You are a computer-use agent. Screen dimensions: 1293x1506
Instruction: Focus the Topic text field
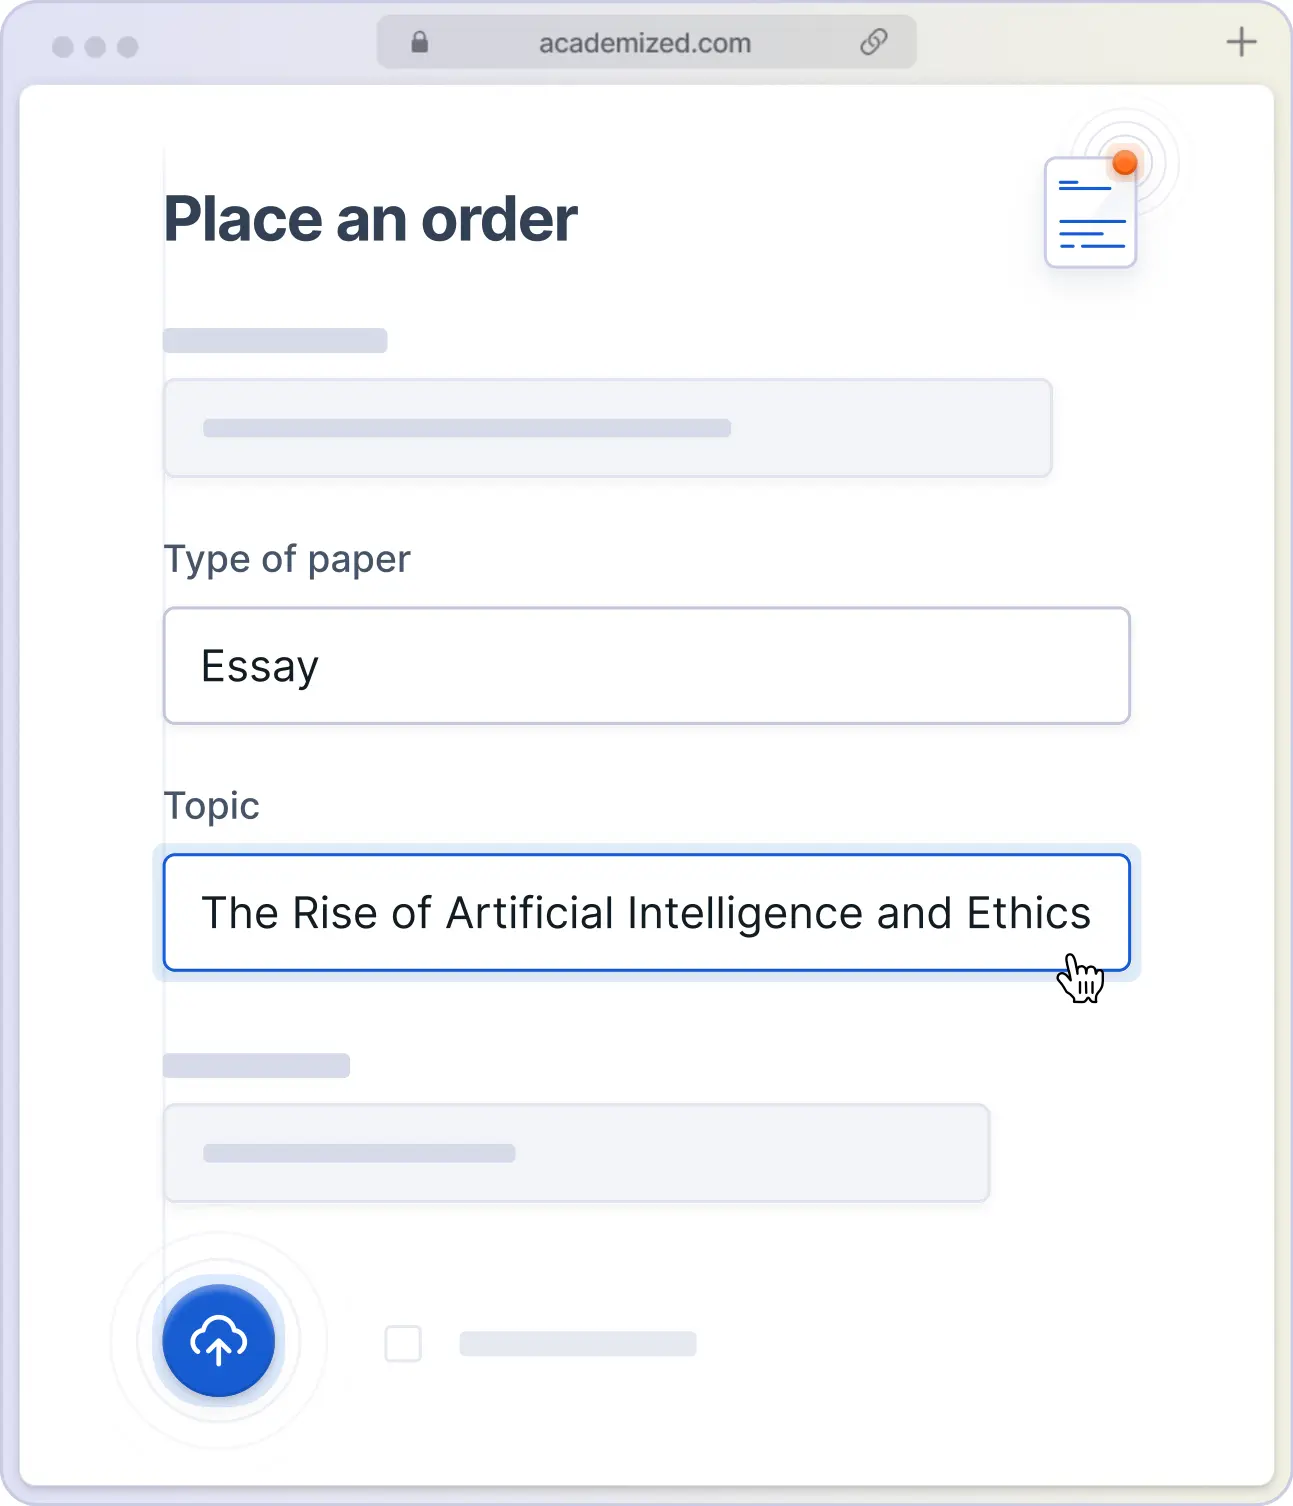[646, 912]
